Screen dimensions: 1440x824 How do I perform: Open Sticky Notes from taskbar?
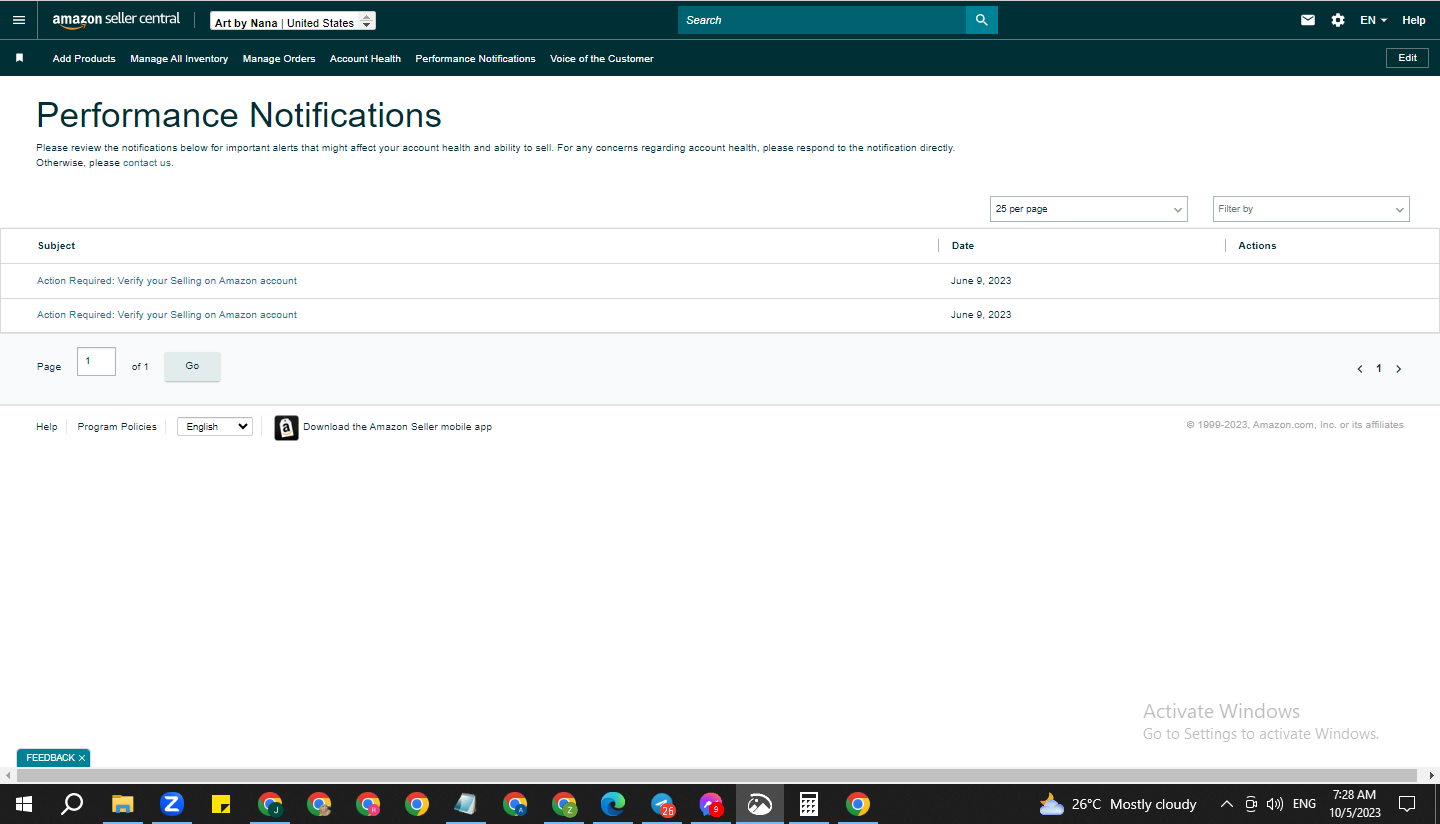[221, 804]
